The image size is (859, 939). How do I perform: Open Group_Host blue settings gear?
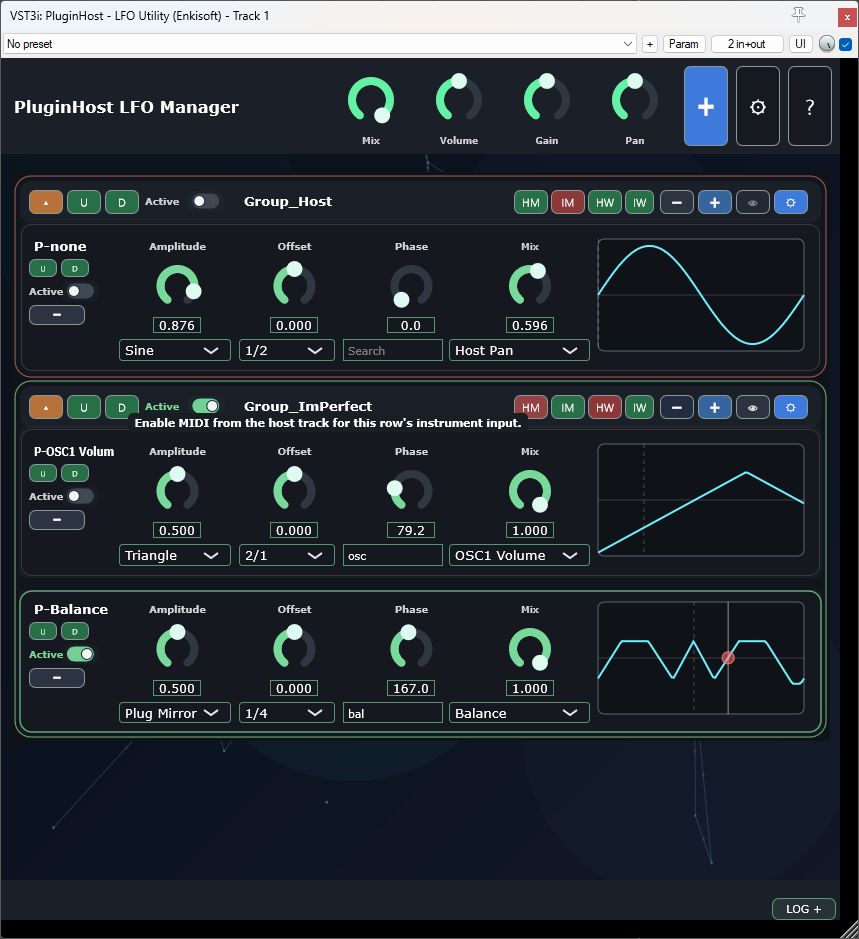791,202
